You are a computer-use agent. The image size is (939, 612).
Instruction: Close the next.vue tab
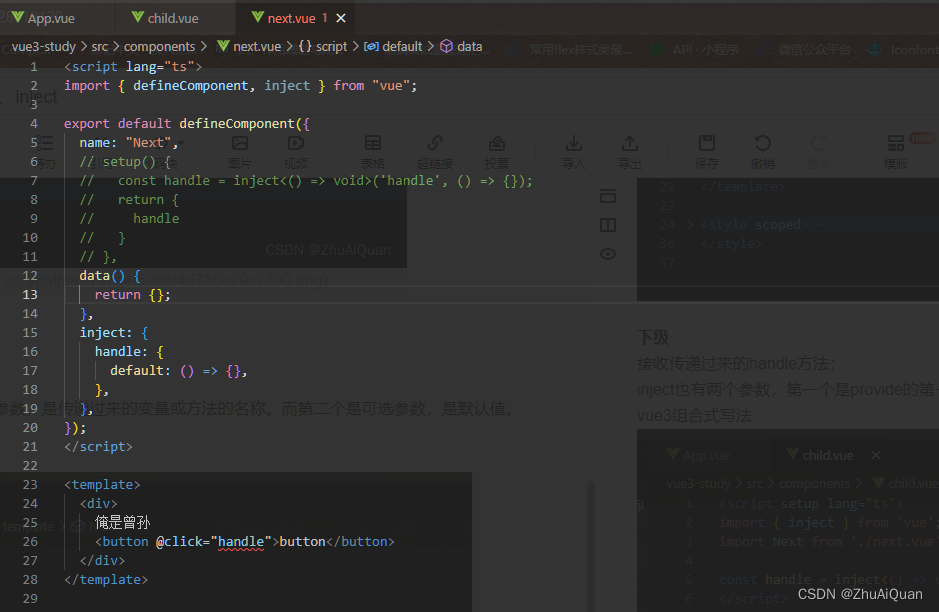coord(341,18)
